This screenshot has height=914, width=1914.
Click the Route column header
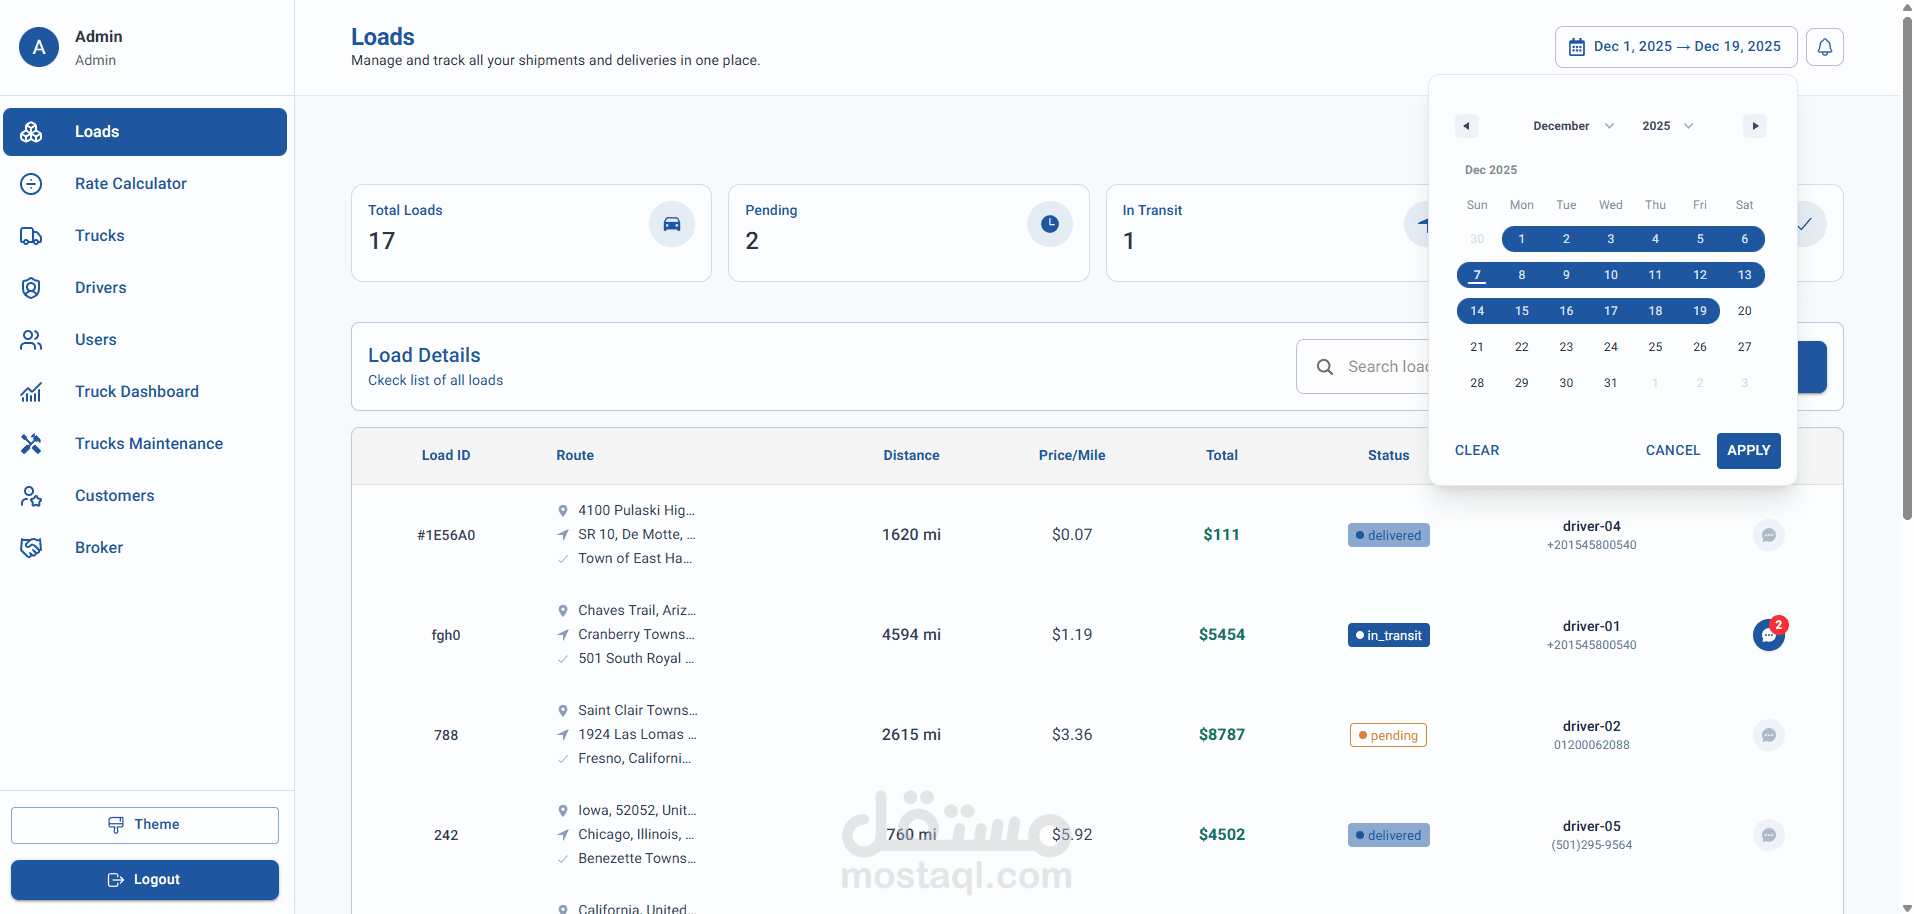pos(575,455)
